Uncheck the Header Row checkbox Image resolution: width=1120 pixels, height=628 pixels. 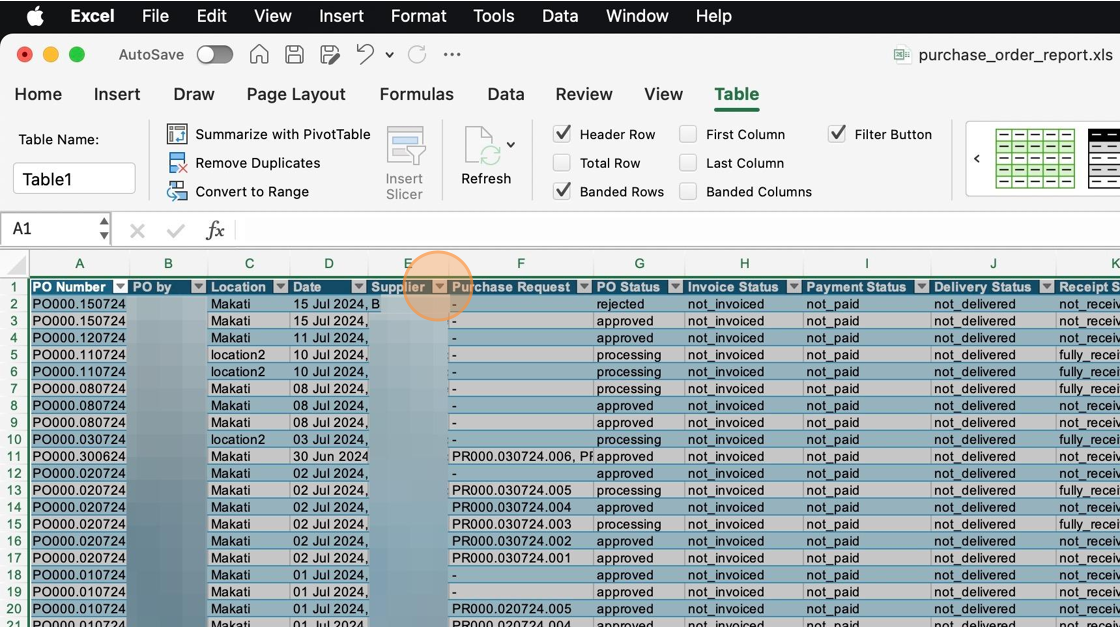point(562,134)
